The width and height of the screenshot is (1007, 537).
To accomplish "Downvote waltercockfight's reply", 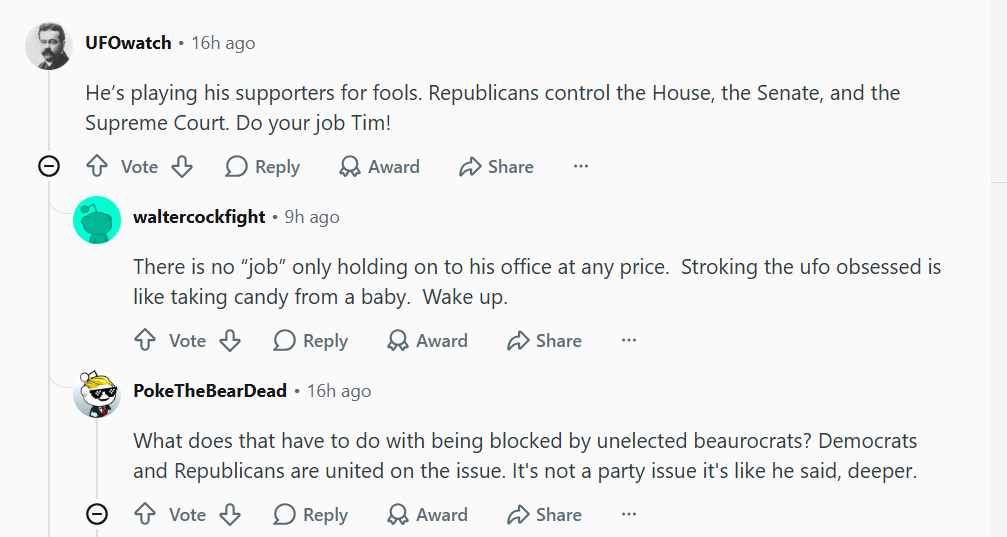I will (230, 340).
